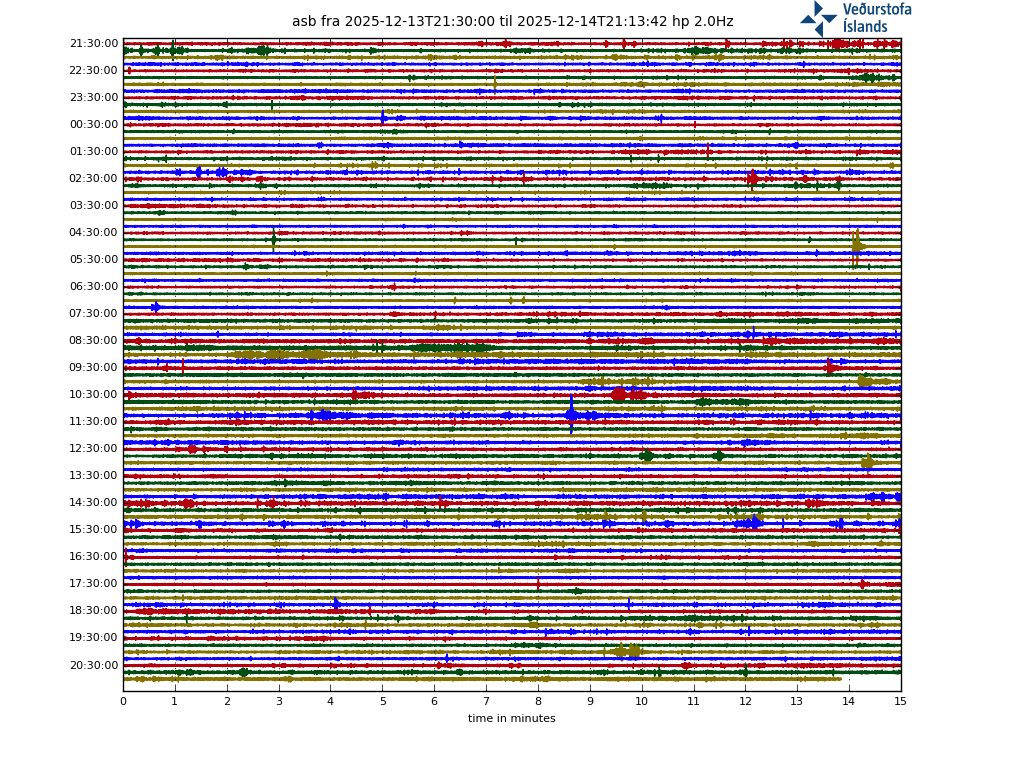Click the 8 tick on minutes axis
This screenshot has height=768, width=1024.
[x=538, y=701]
